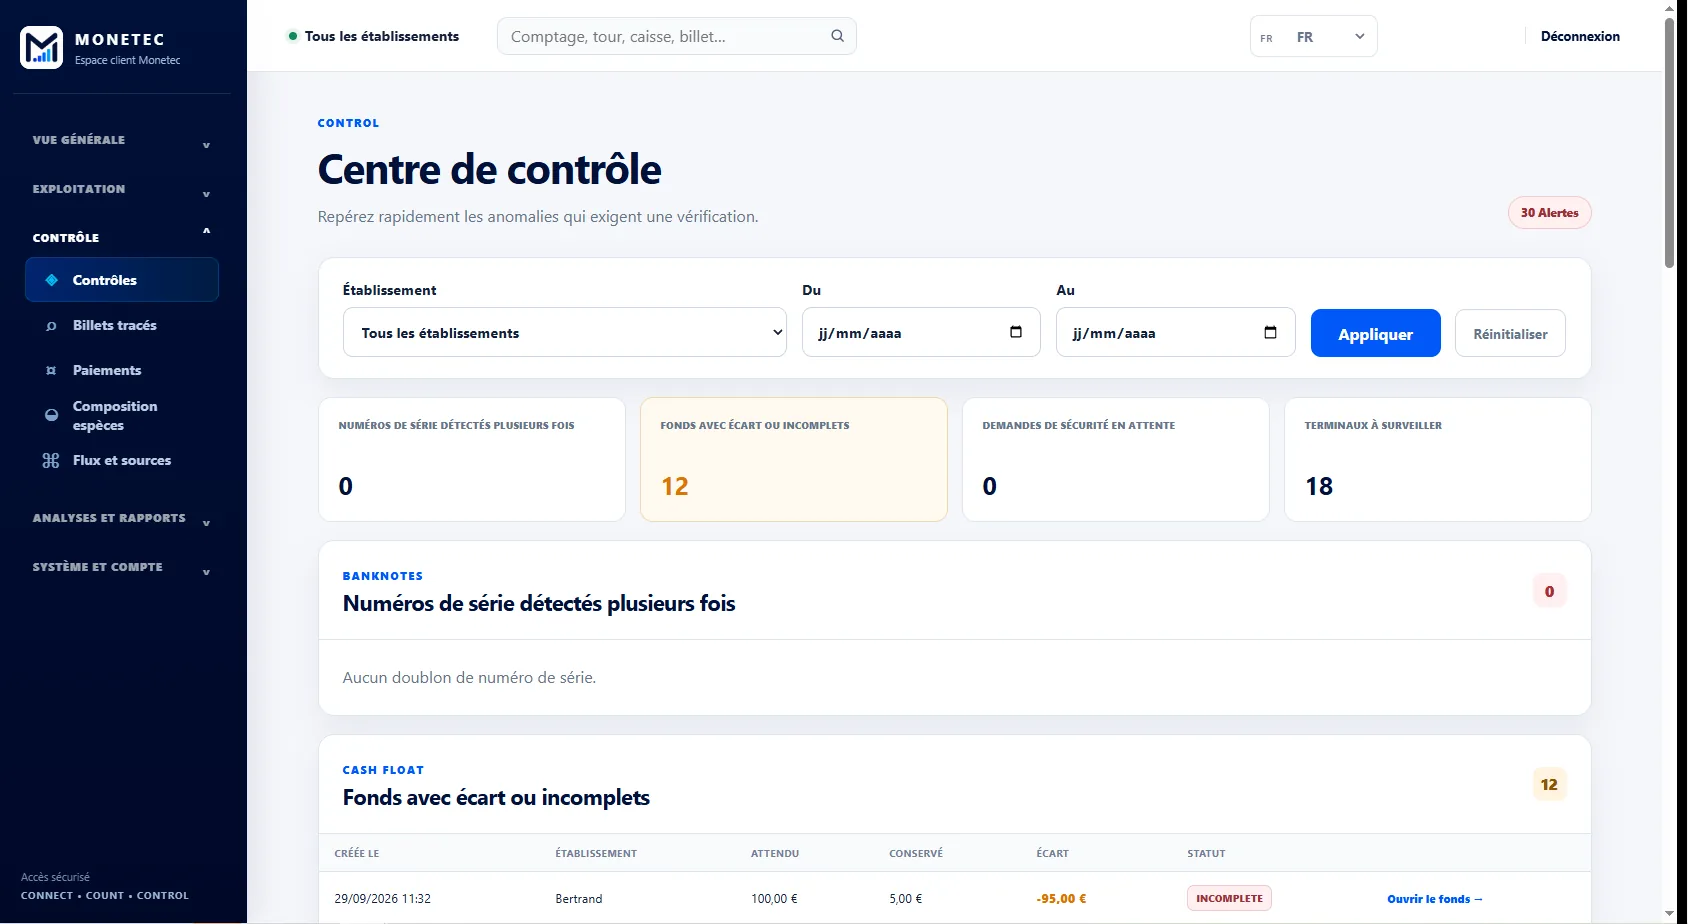The image size is (1688, 924).
Task: Click the Contrôles diamond icon
Action: click(52, 280)
